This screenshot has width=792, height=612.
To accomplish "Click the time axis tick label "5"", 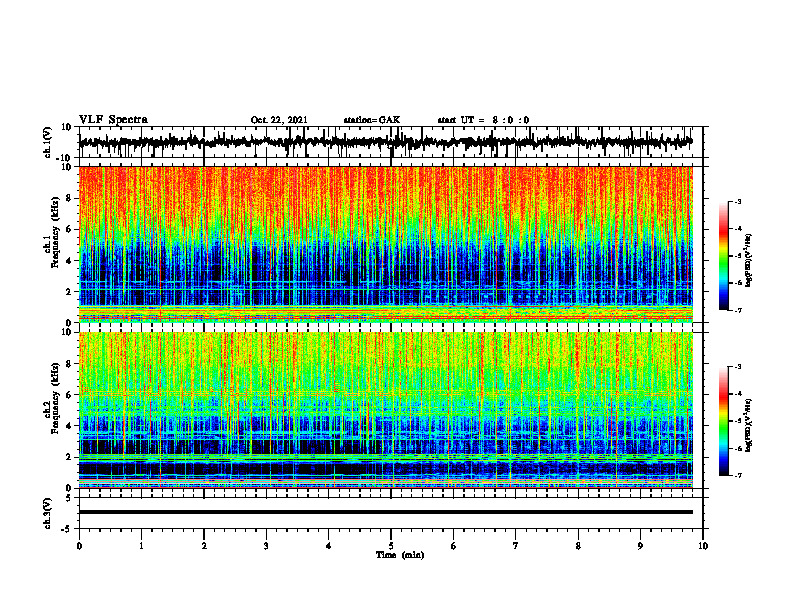I will [391, 546].
